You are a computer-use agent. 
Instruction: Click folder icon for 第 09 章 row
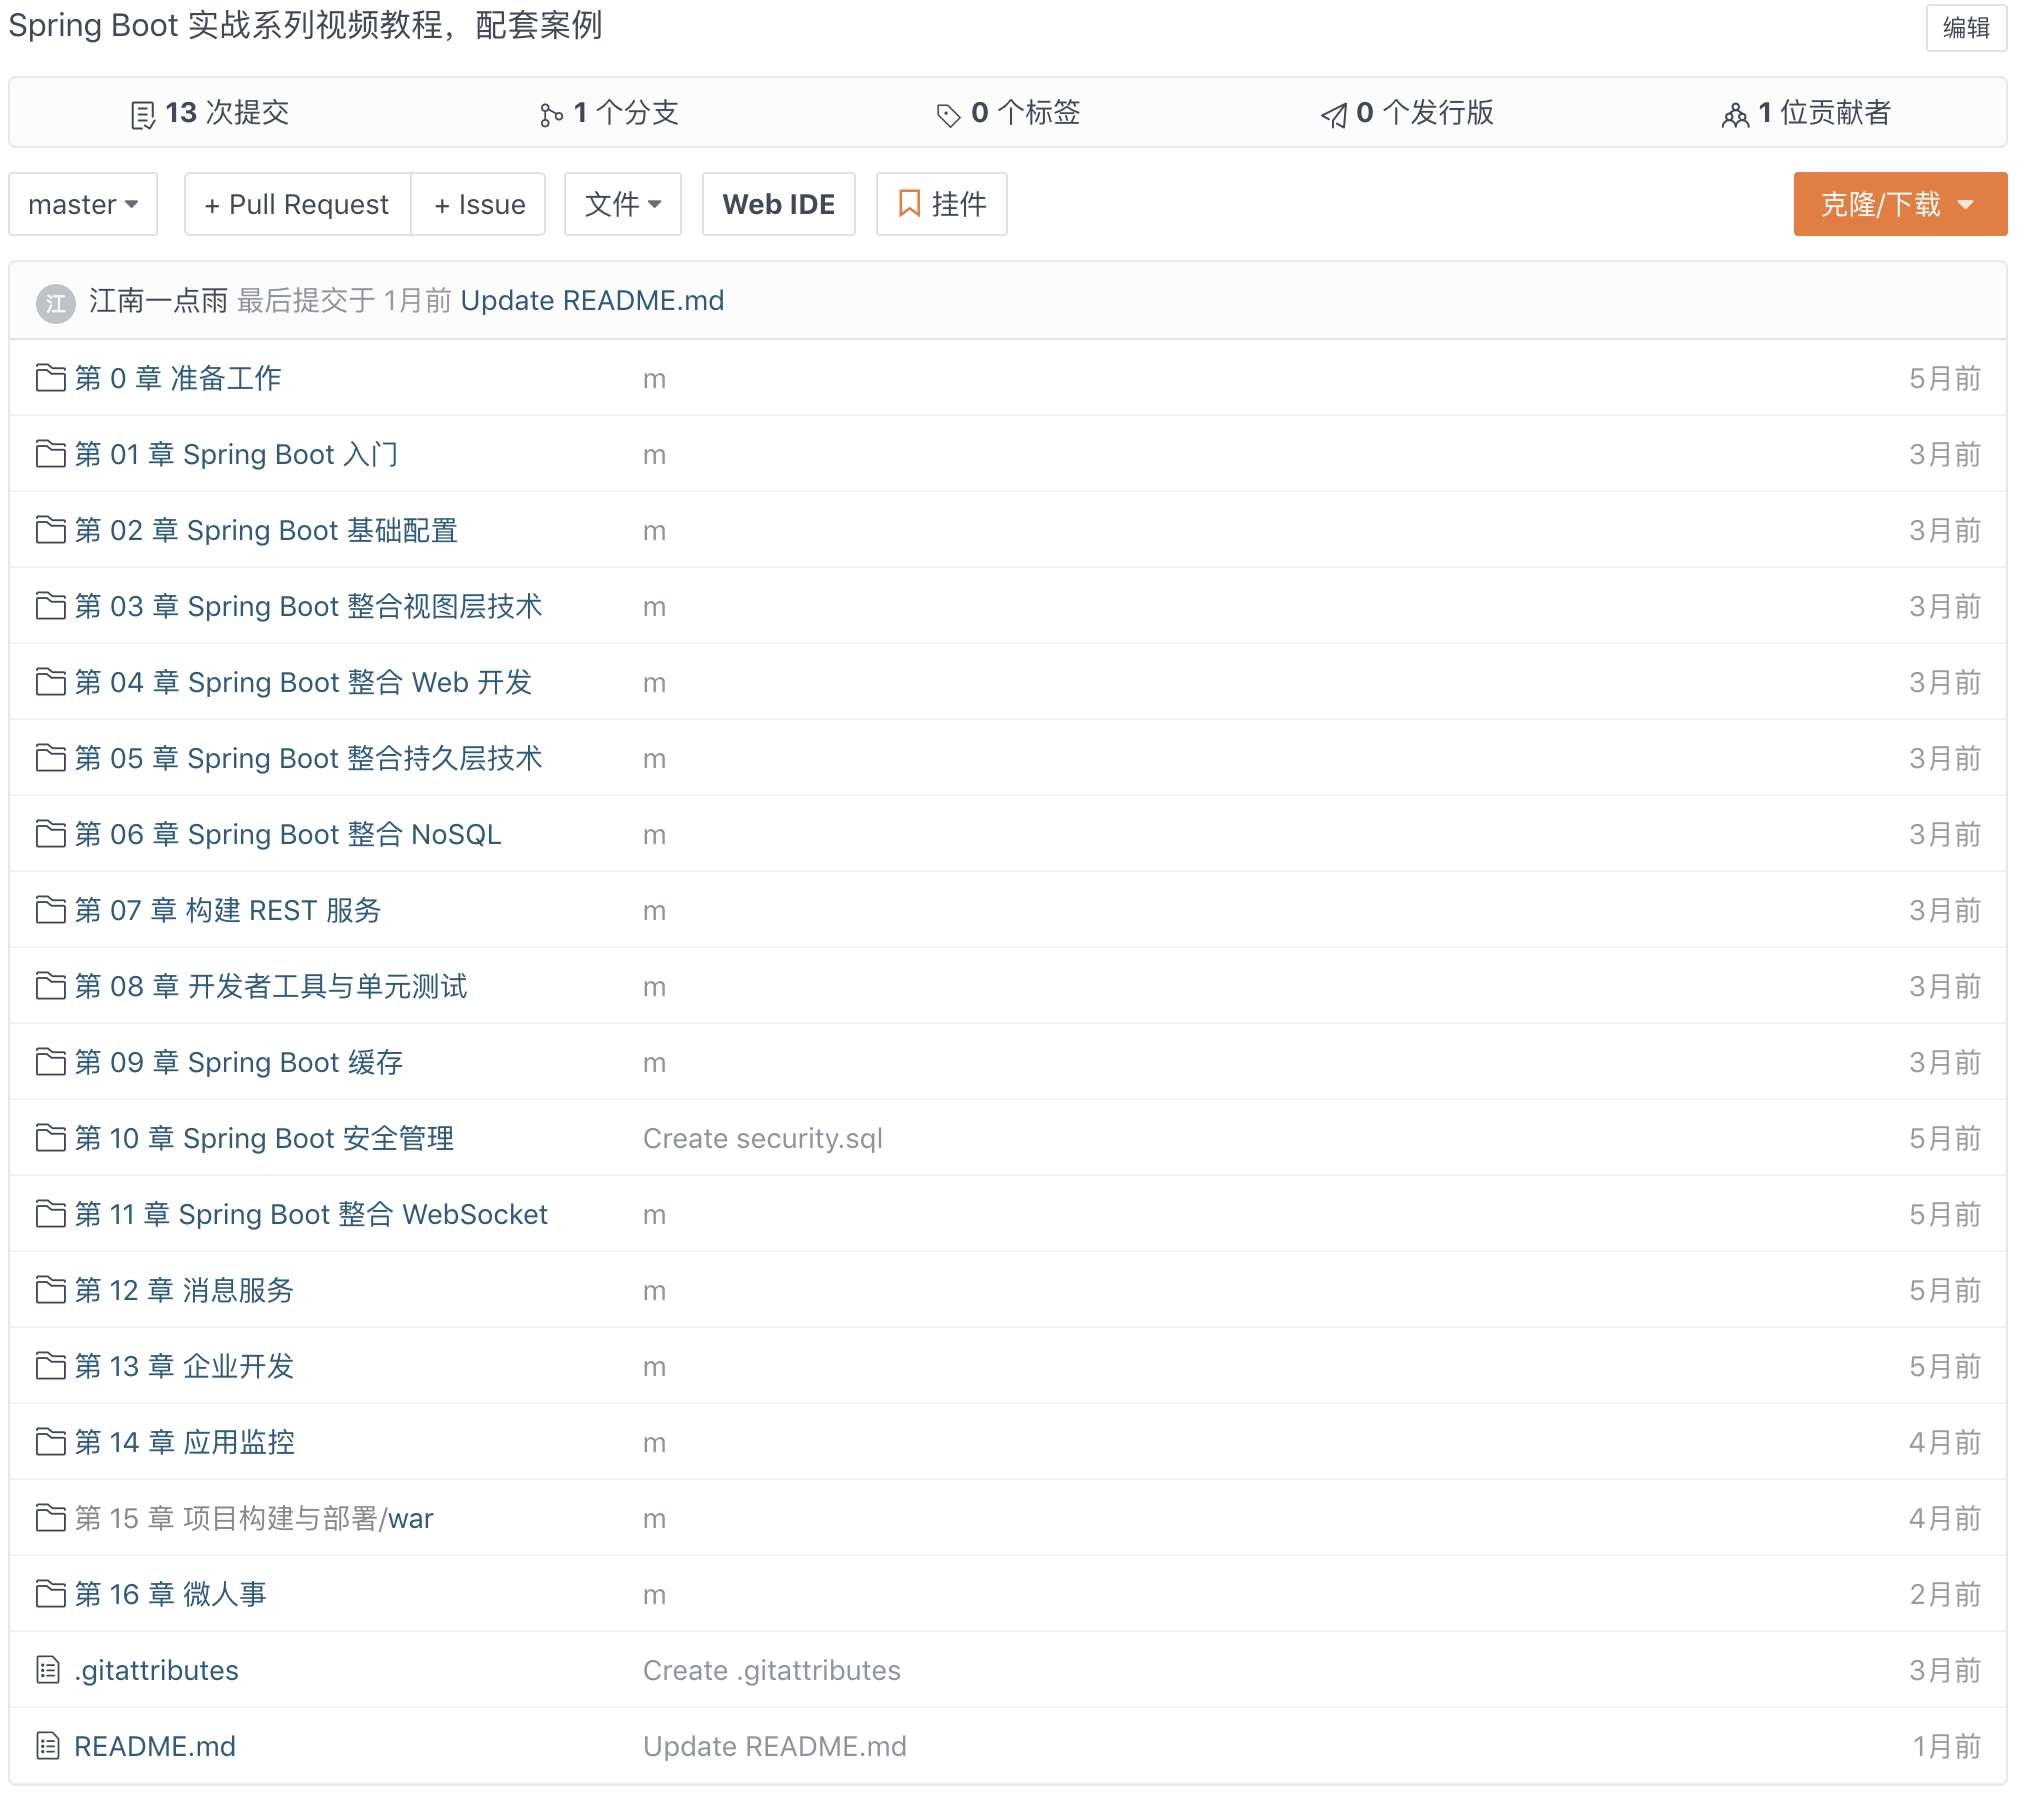[50, 1062]
